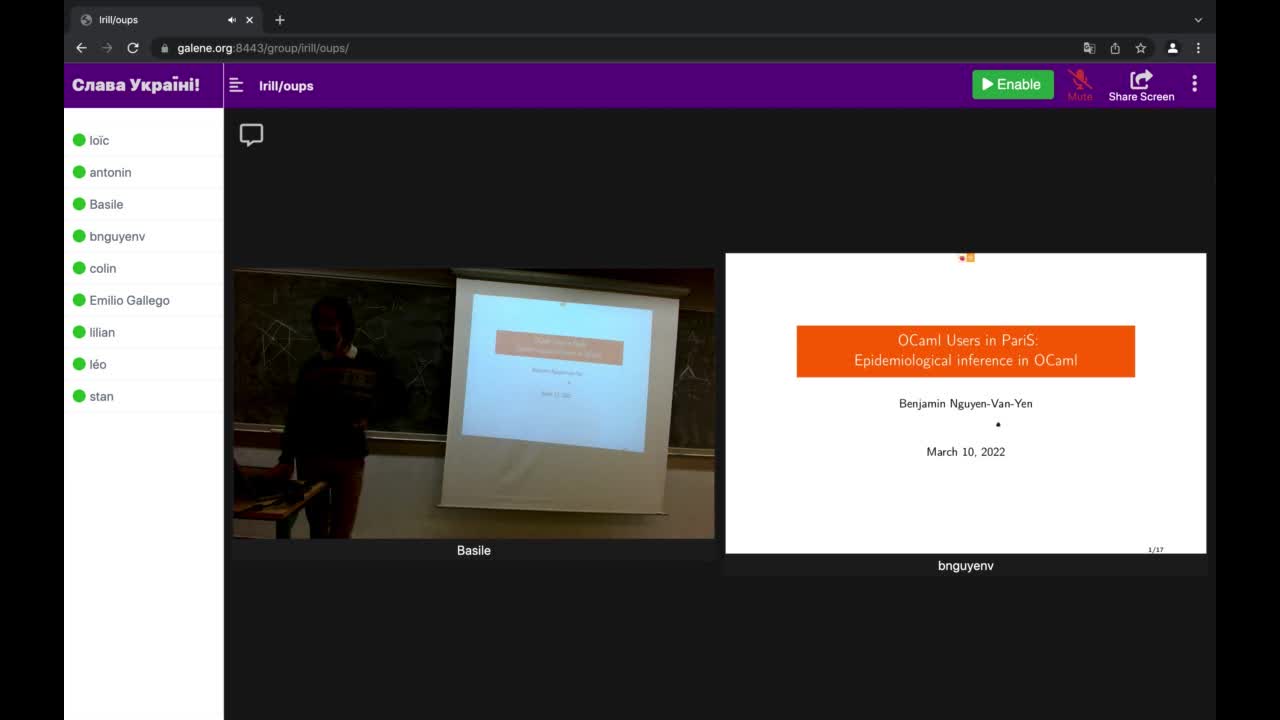Screen dimensions: 1280x720
Task: Click the bnguyenv label under slide
Action: [x=966, y=566]
